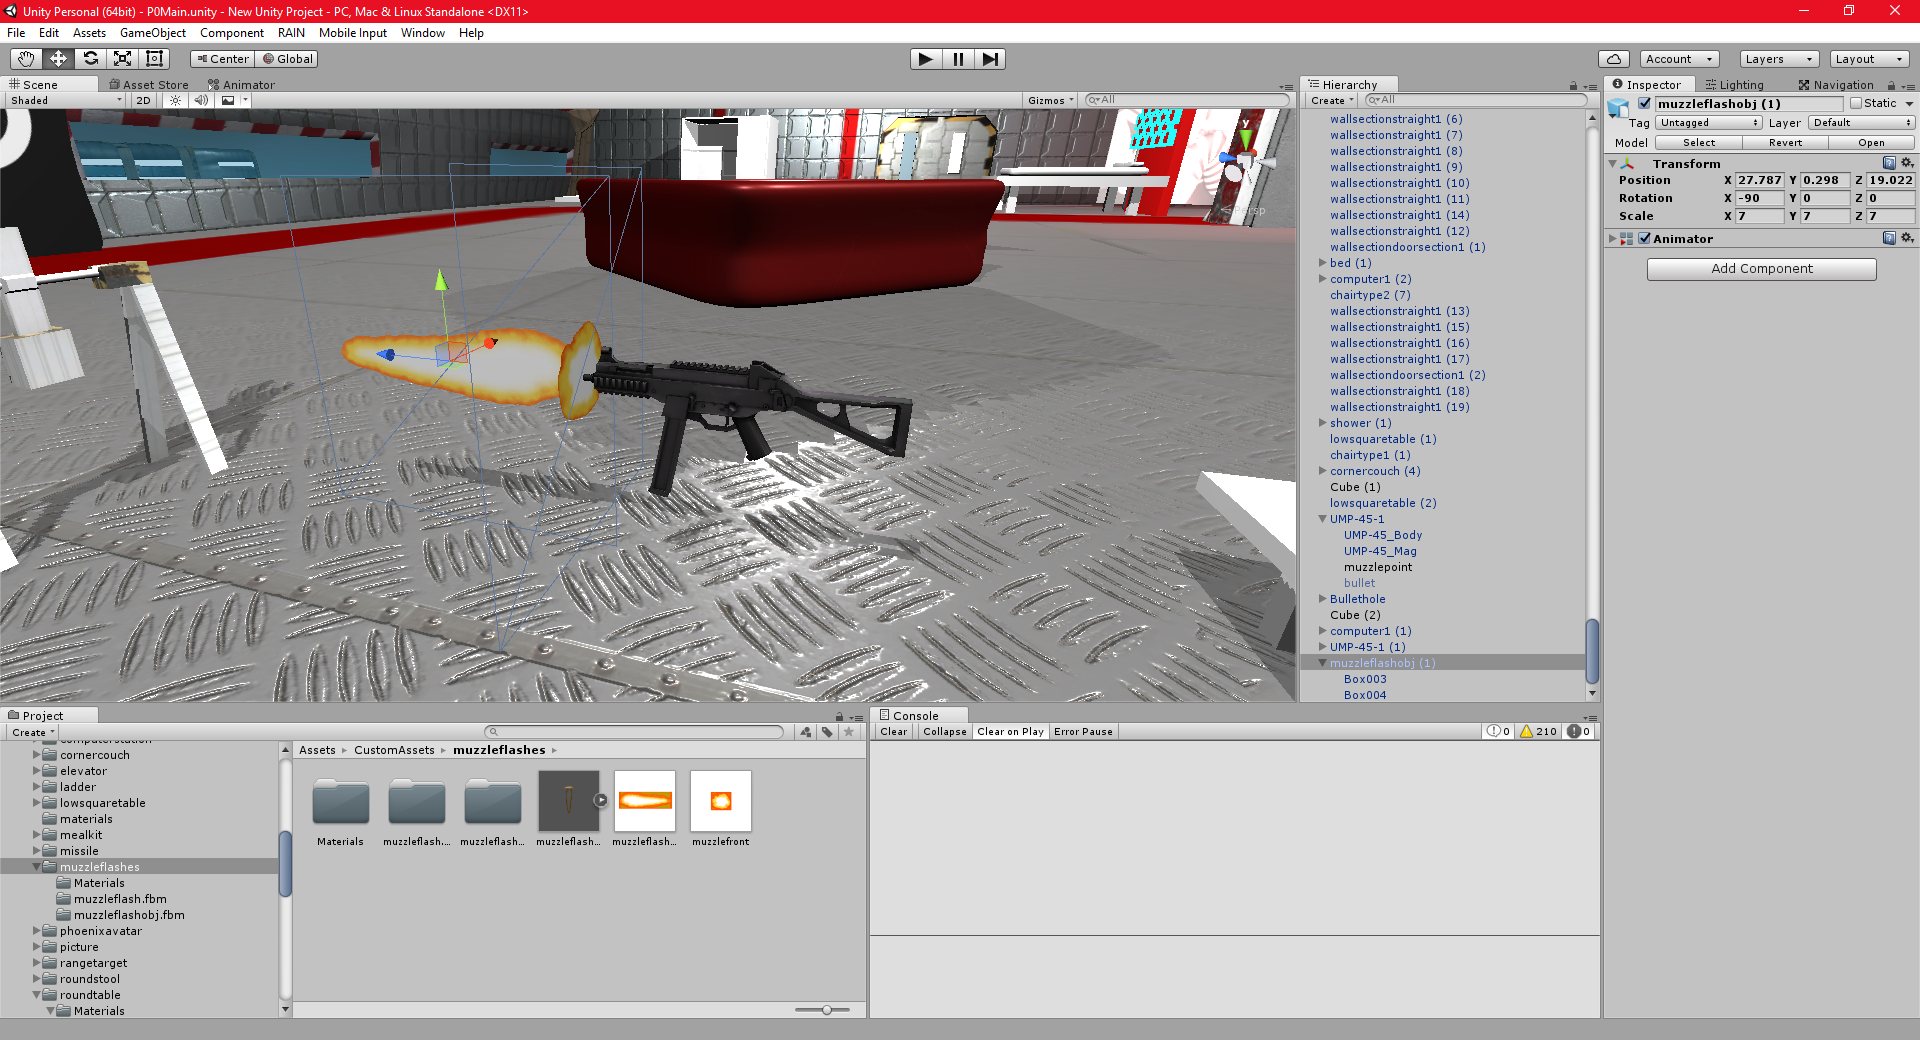Click the Search by Label tag icon
This screenshot has width=1920, height=1040.
(x=827, y=732)
